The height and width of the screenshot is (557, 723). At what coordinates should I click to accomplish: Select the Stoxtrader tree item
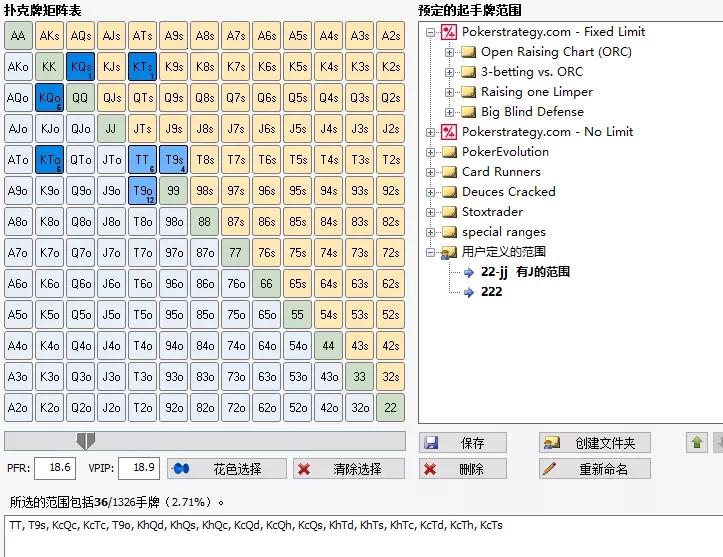pos(492,212)
